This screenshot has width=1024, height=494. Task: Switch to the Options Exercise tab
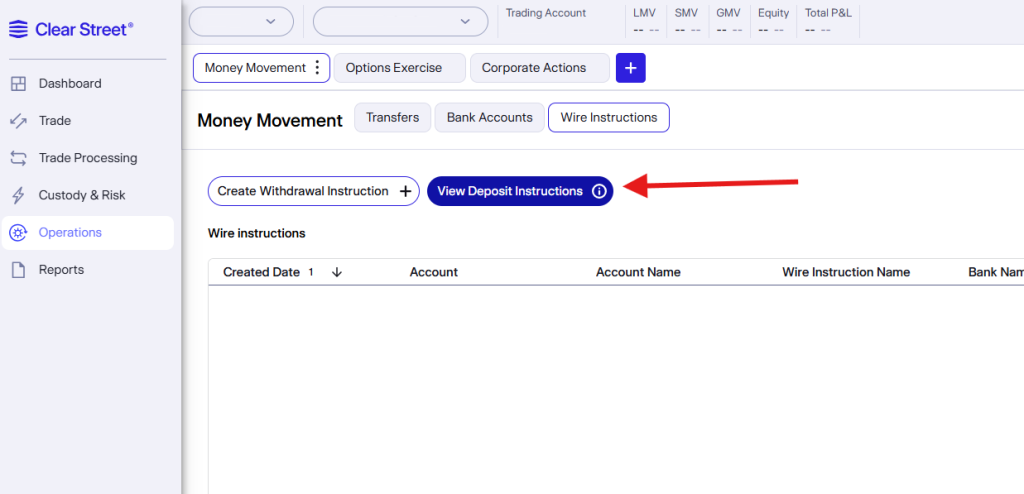[400, 68]
